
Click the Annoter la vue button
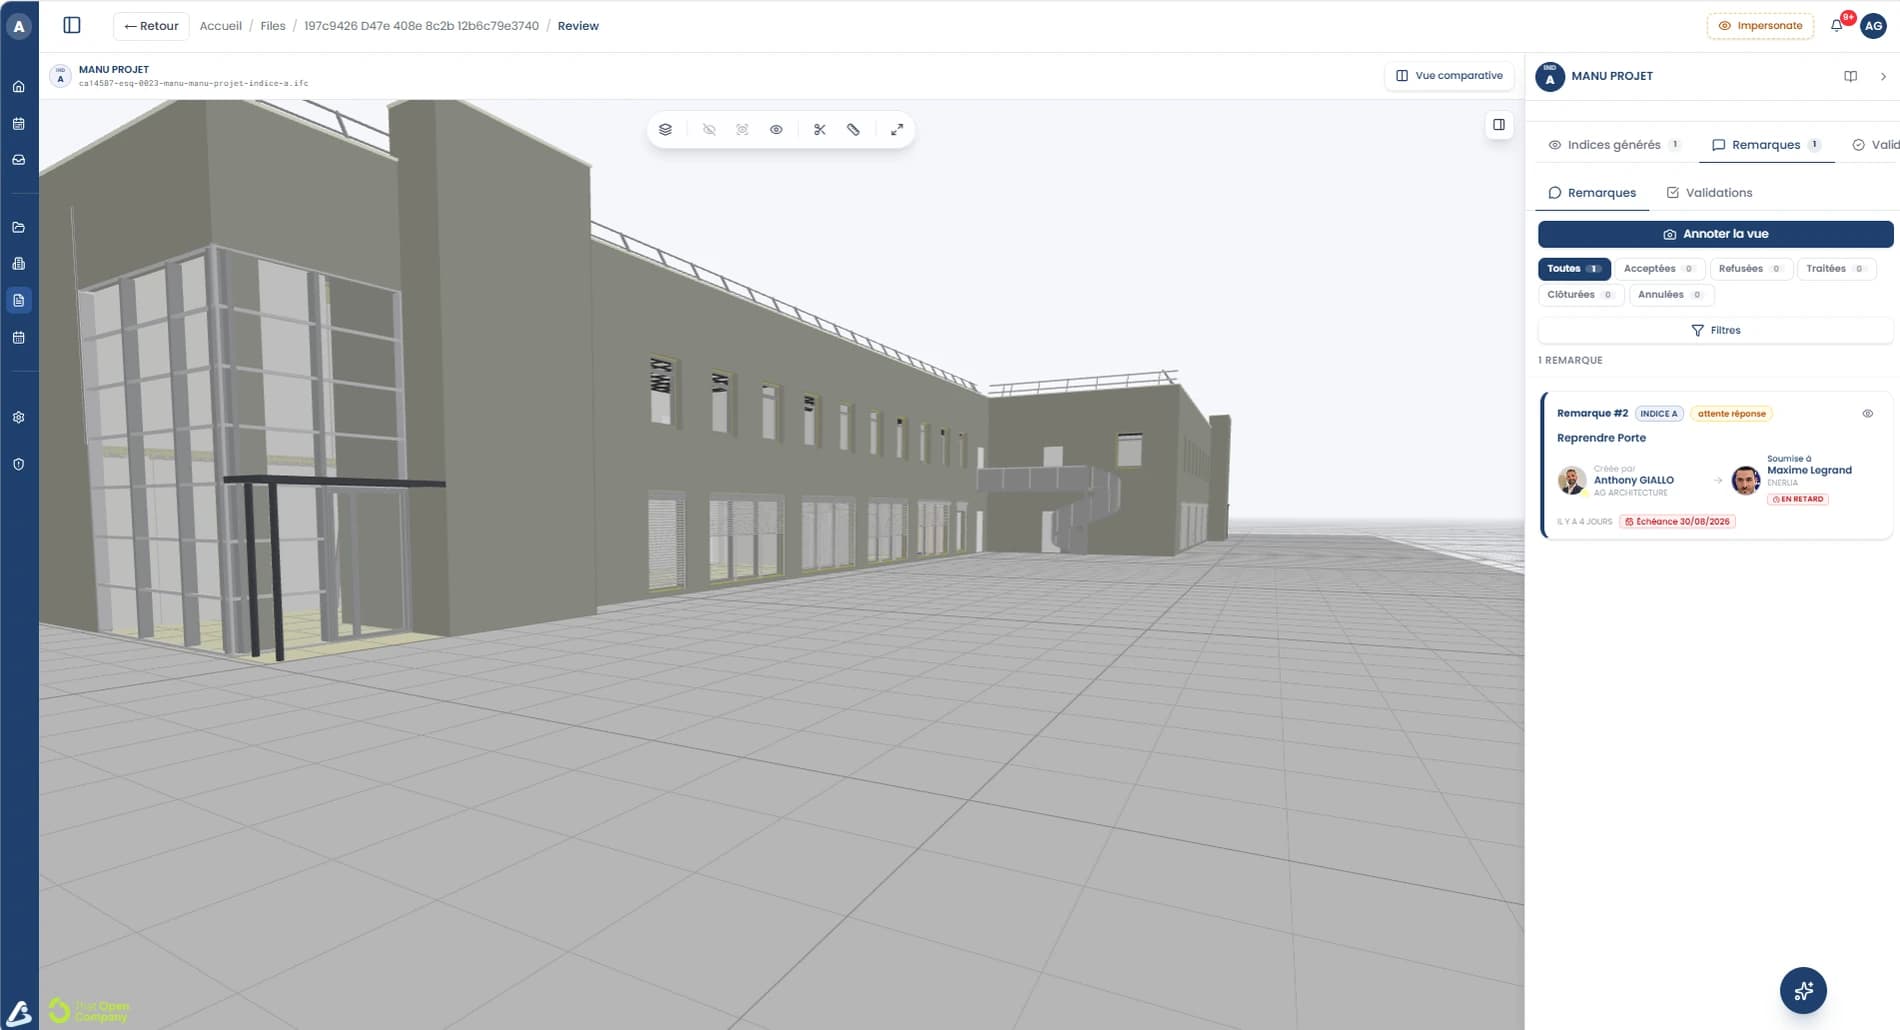point(1715,234)
